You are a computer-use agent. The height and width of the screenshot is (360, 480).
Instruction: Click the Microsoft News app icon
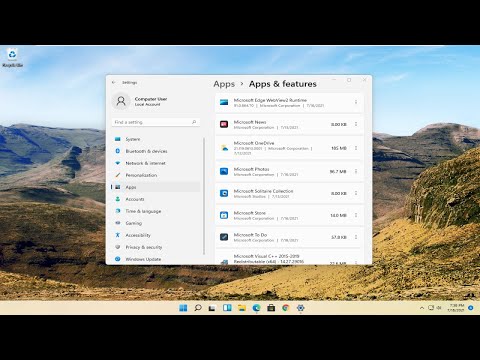224,124
